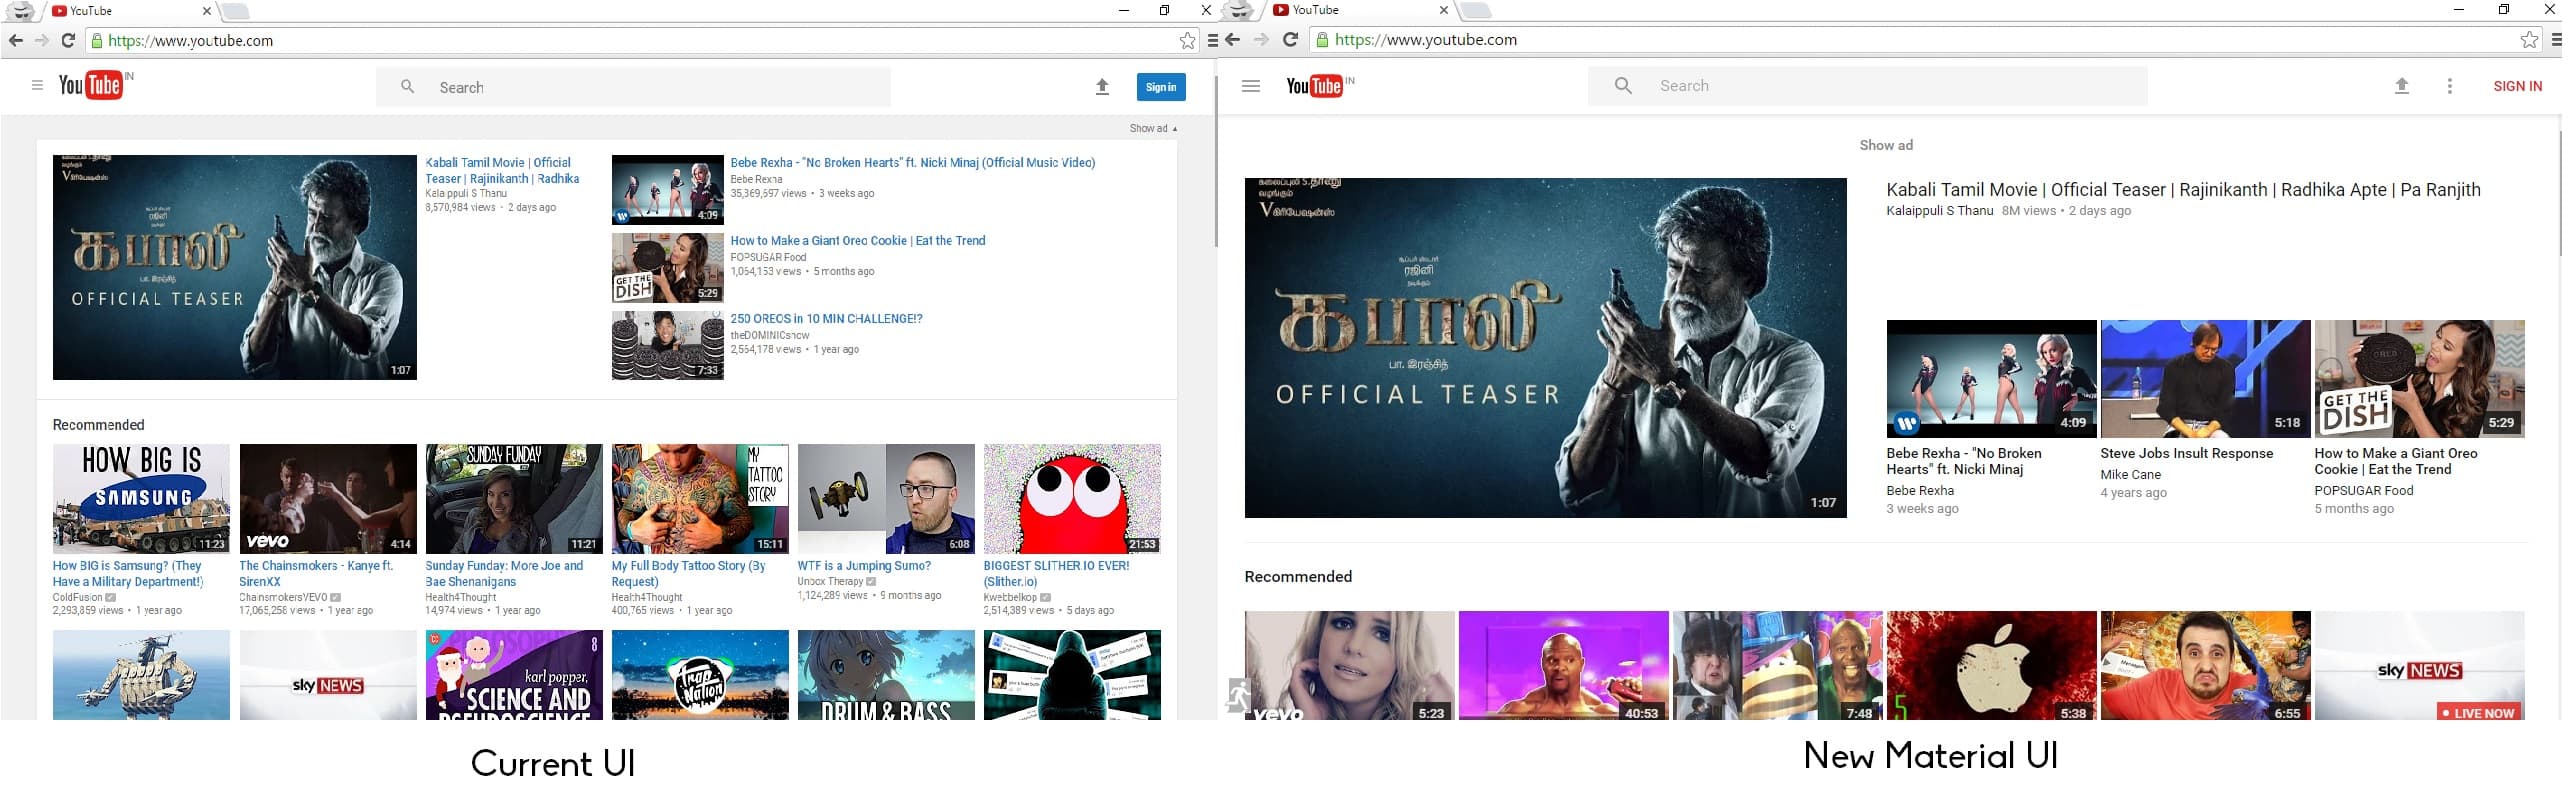2568x798 pixels.
Task: Open Apple logo video thumbnail 5:38
Action: (1991, 665)
